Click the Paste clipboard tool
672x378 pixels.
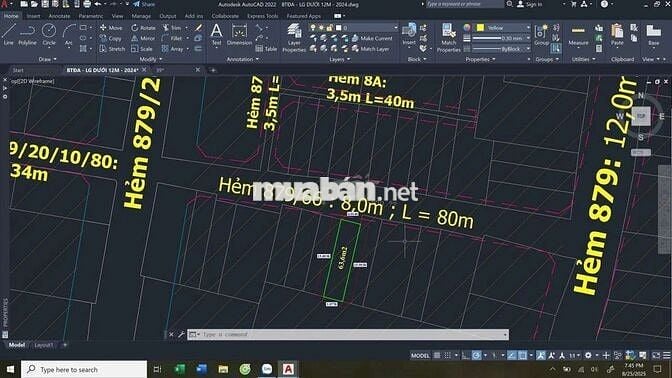[x=617, y=35]
